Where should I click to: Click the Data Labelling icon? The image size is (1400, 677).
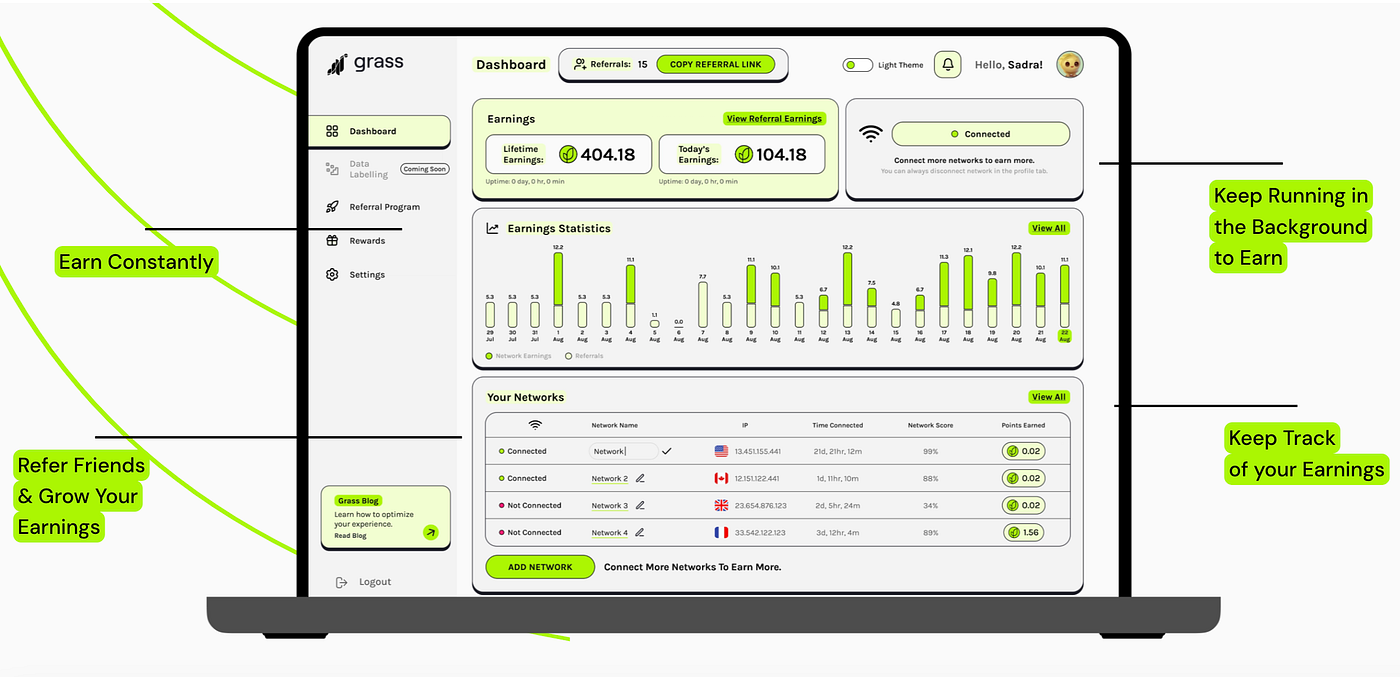pyautogui.click(x=332, y=169)
